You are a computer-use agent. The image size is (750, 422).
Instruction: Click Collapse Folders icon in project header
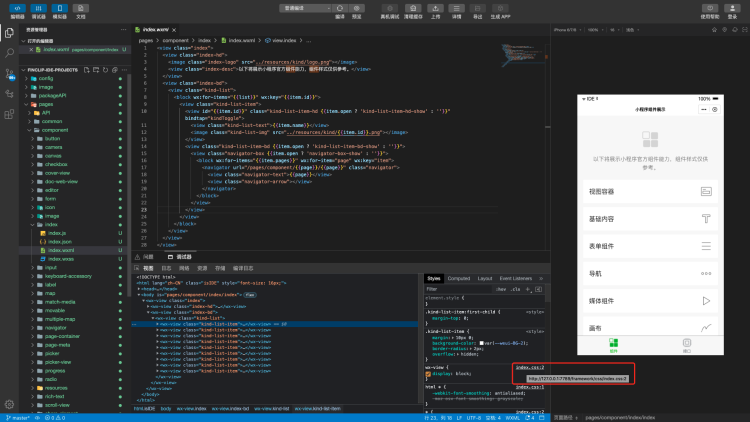click(x=115, y=70)
